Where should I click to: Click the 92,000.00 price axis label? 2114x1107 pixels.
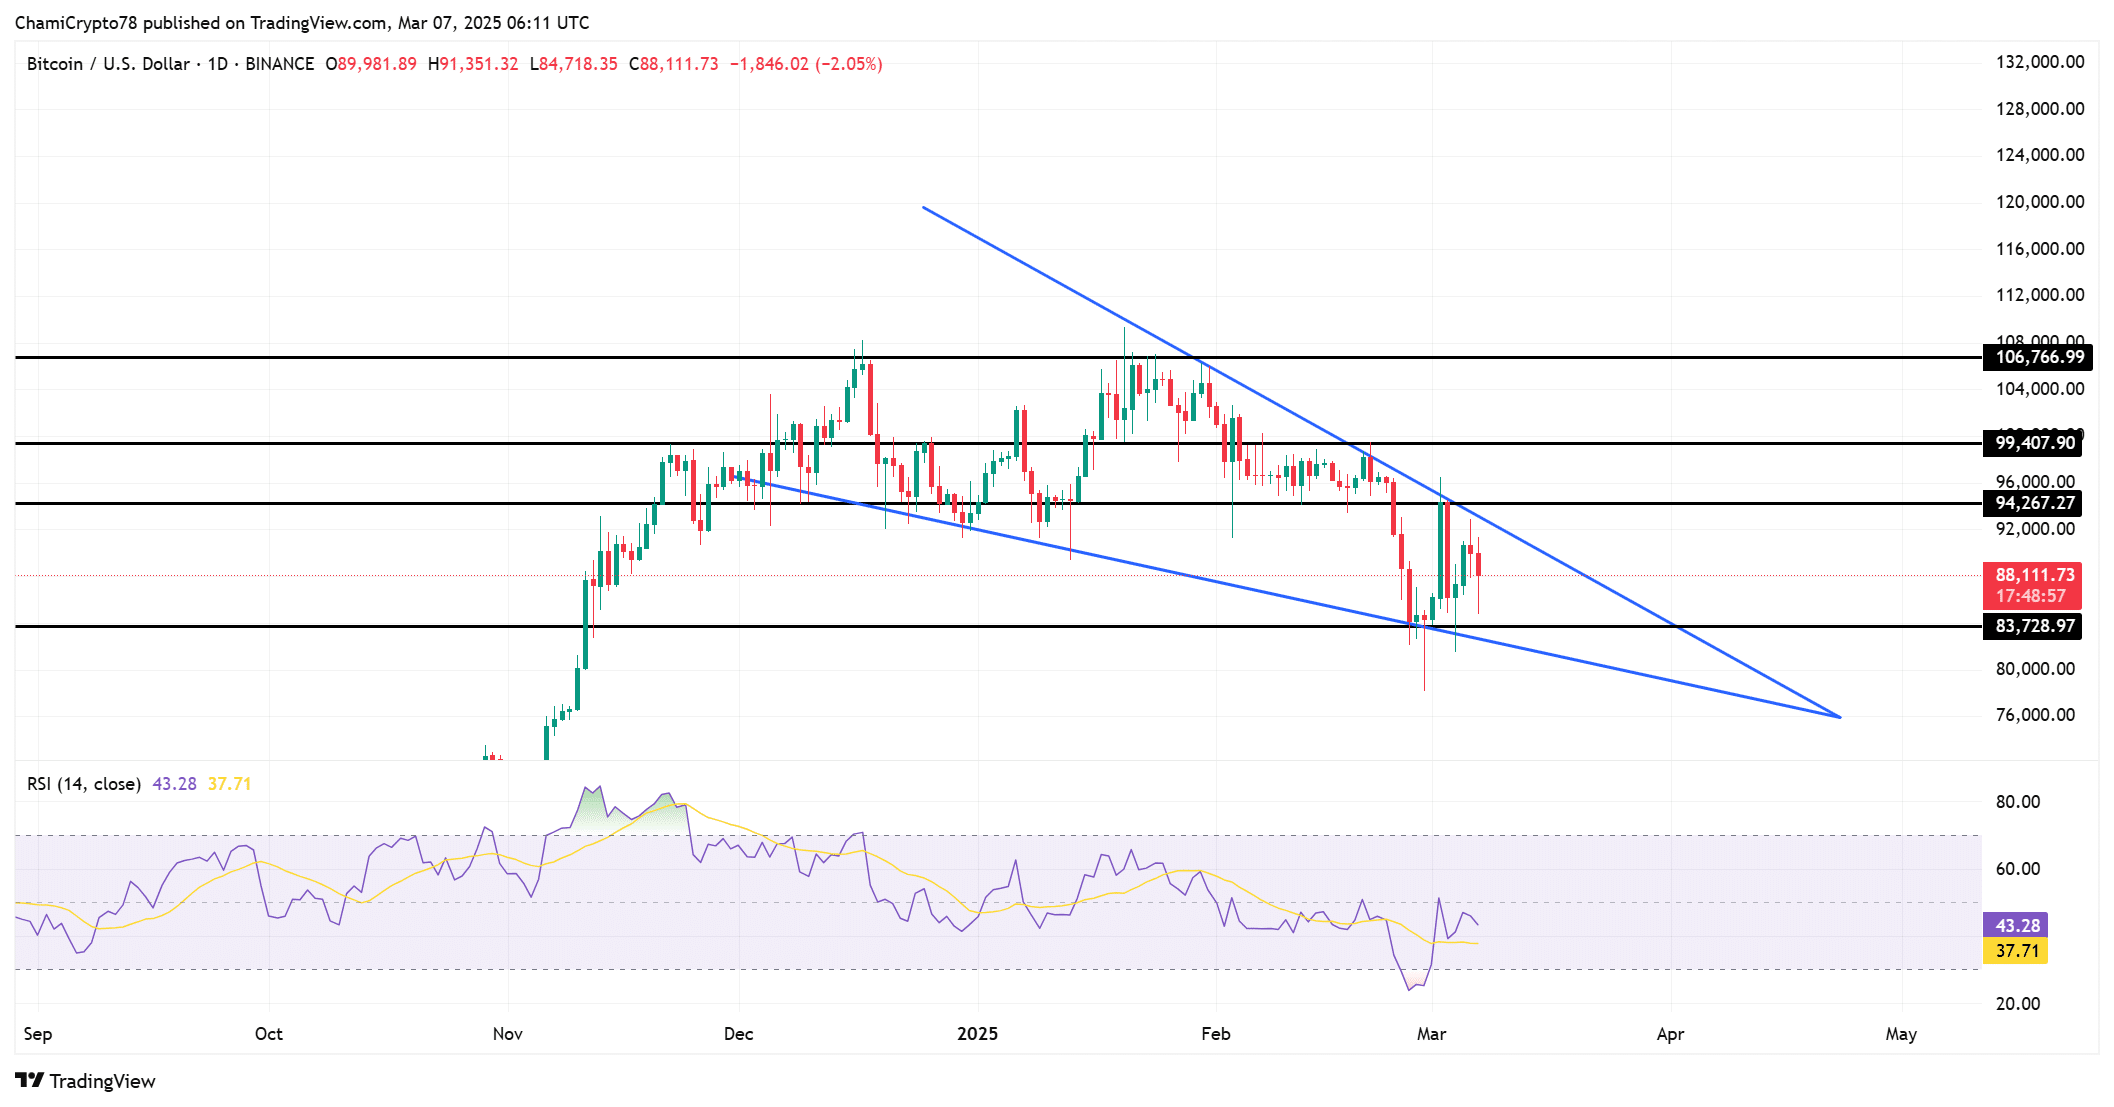click(2035, 529)
